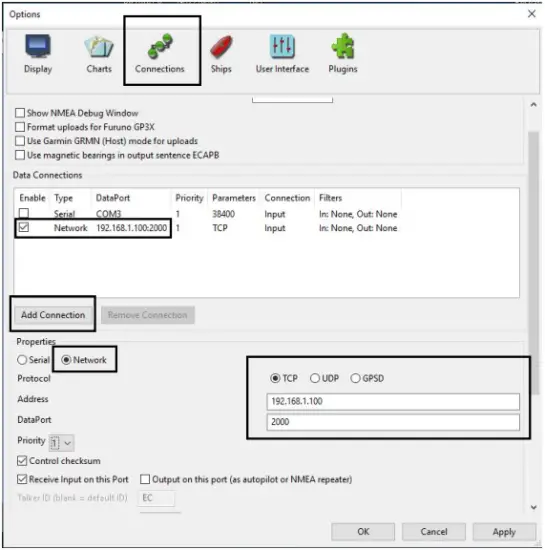This screenshot has width=545, height=550.
Task: Enable the Serial COM3 connection checkbox
Action: (x=24, y=213)
